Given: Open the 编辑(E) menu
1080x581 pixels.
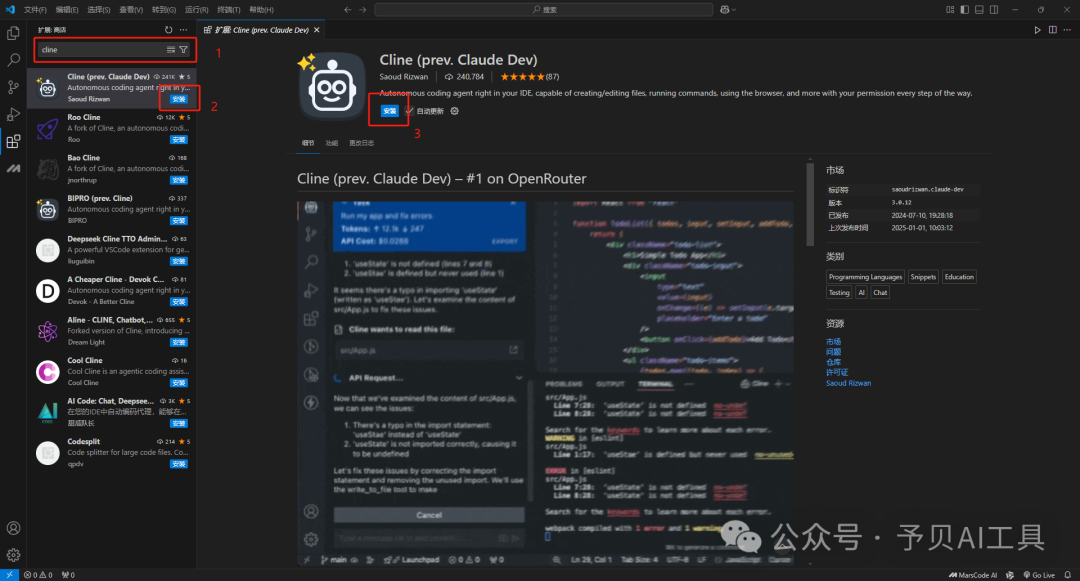Looking at the screenshot, I should (67, 10).
